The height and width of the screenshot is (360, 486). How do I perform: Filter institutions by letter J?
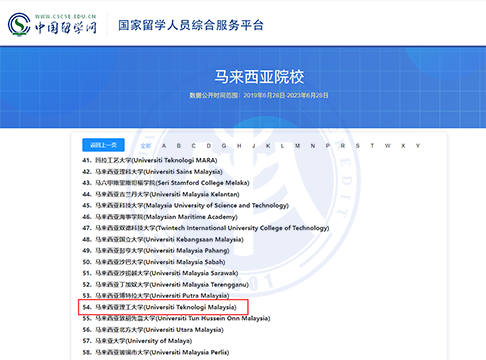point(254,146)
